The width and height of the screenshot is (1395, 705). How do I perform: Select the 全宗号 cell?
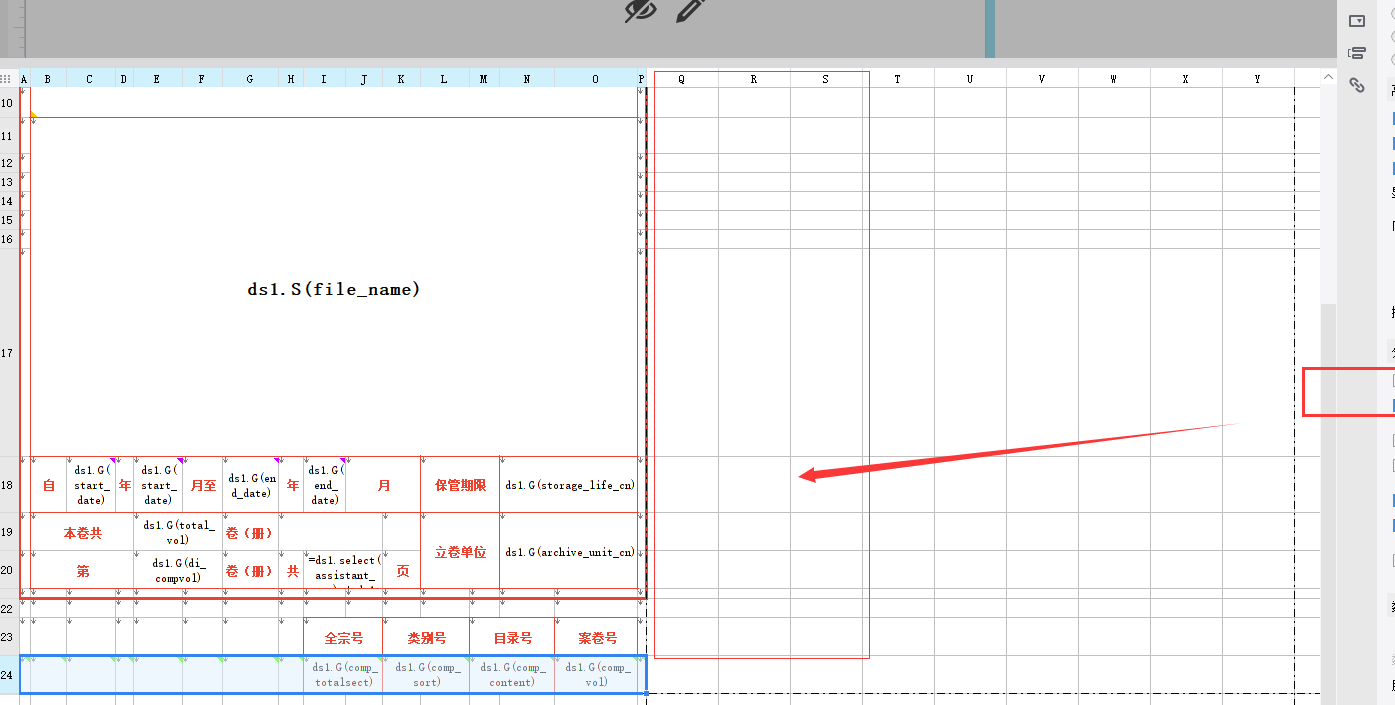click(x=343, y=637)
